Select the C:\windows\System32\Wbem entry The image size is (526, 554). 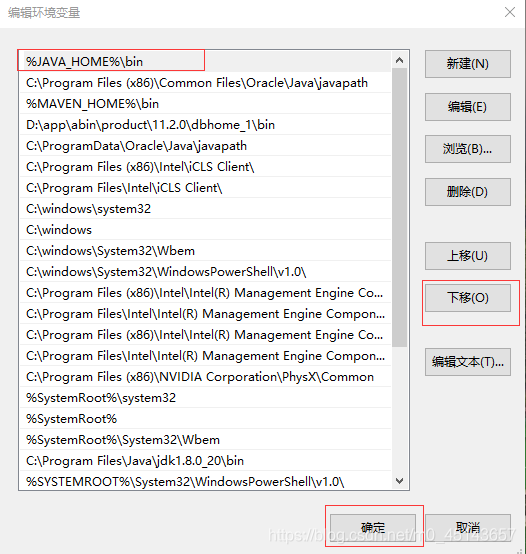tap(206, 251)
